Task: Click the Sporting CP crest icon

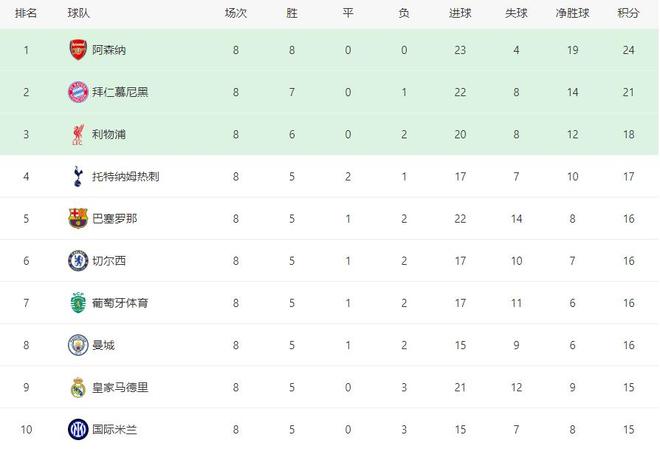Action: point(78,302)
